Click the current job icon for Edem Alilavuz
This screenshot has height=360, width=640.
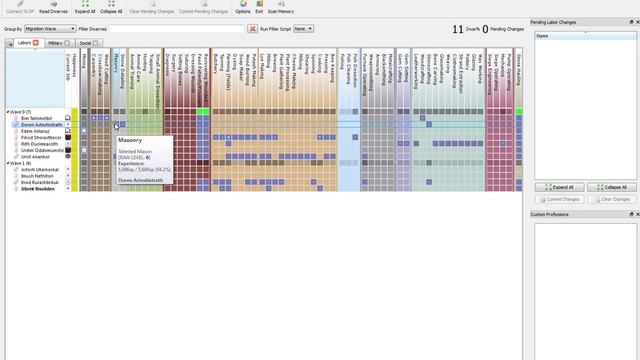point(68,131)
